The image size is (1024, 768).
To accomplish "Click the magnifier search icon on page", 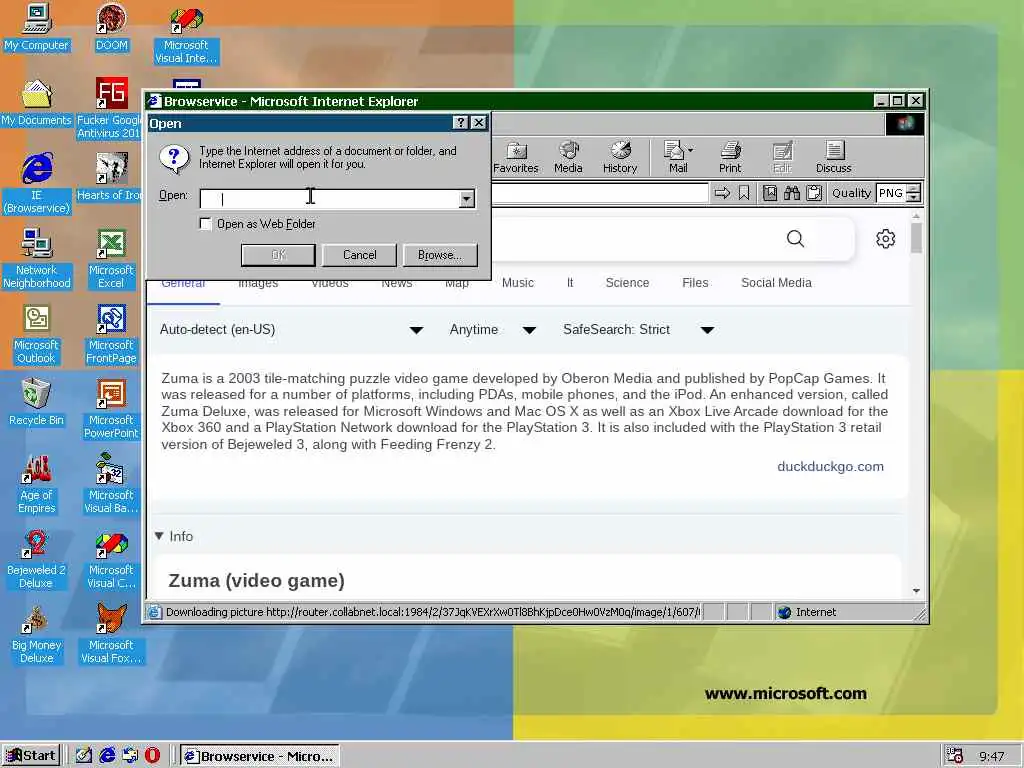I will 795,238.
